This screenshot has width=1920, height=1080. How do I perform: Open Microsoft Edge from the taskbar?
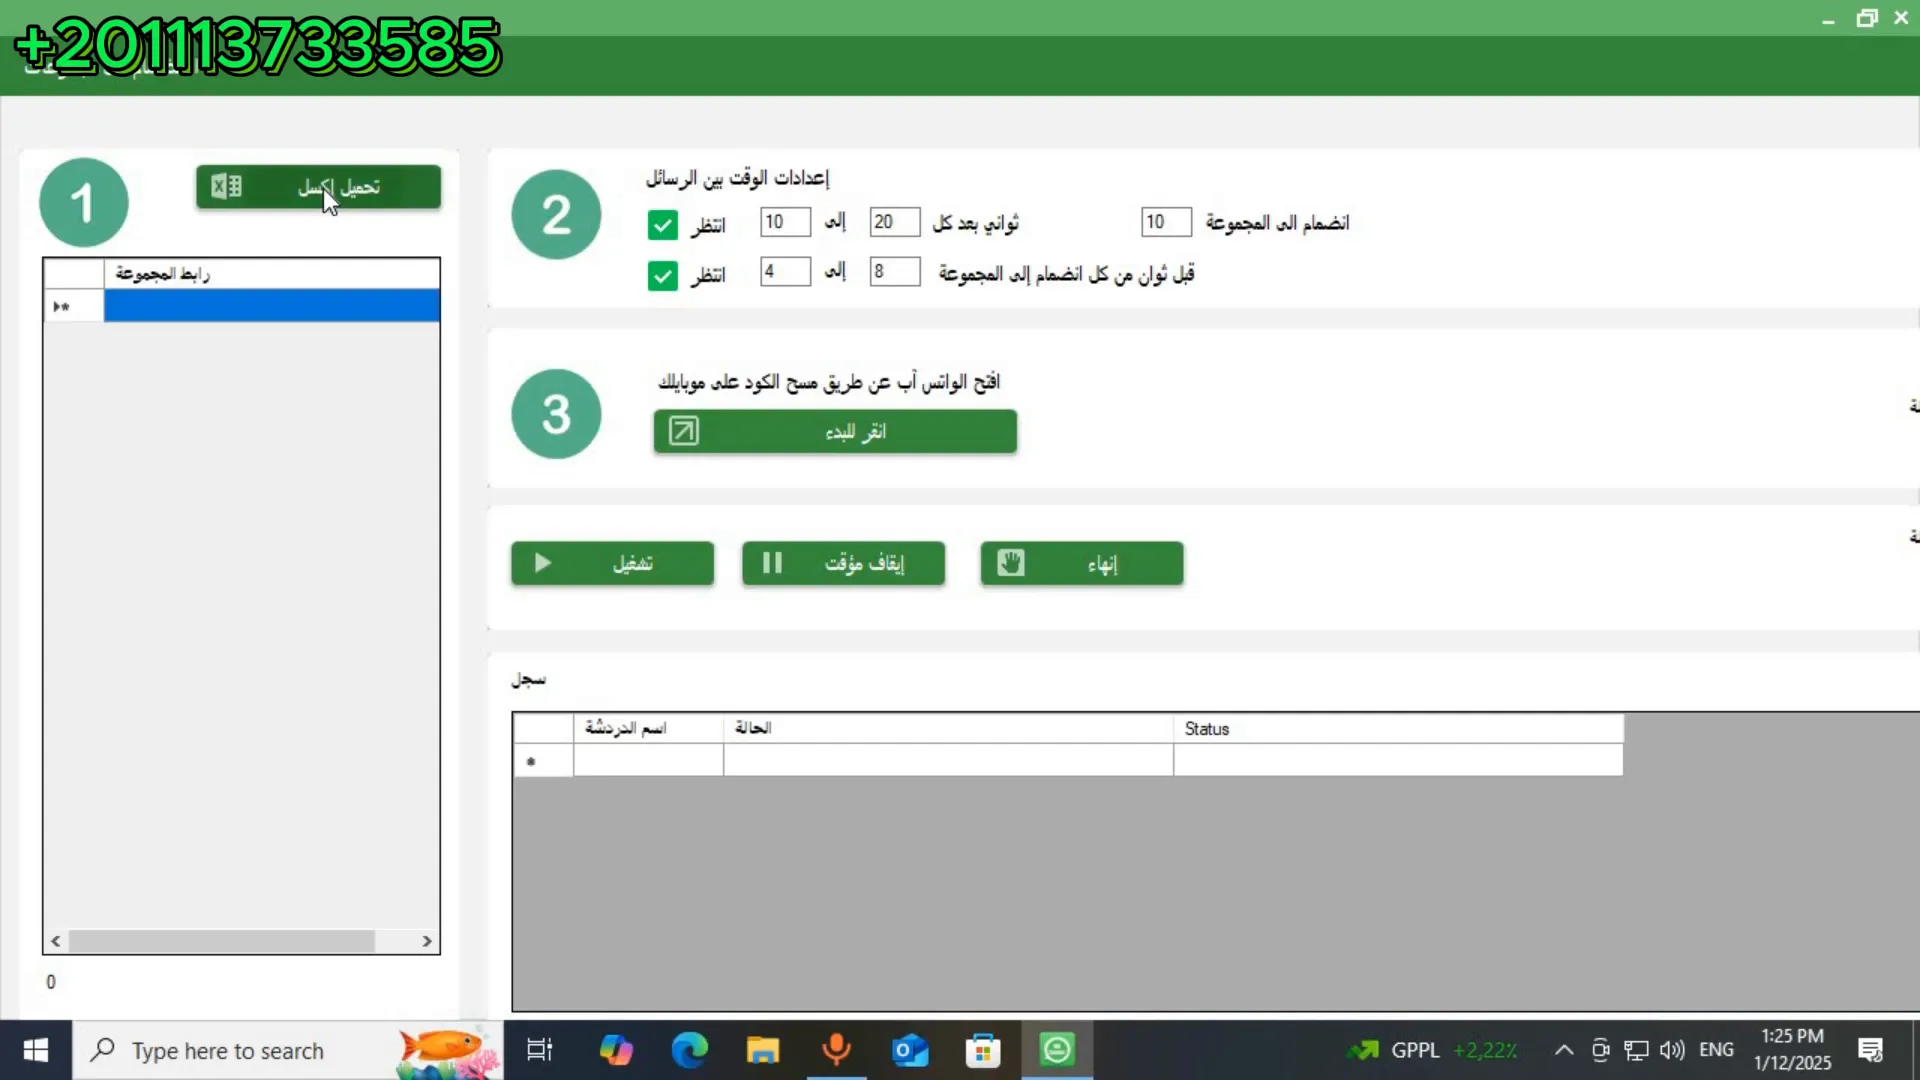point(690,1050)
